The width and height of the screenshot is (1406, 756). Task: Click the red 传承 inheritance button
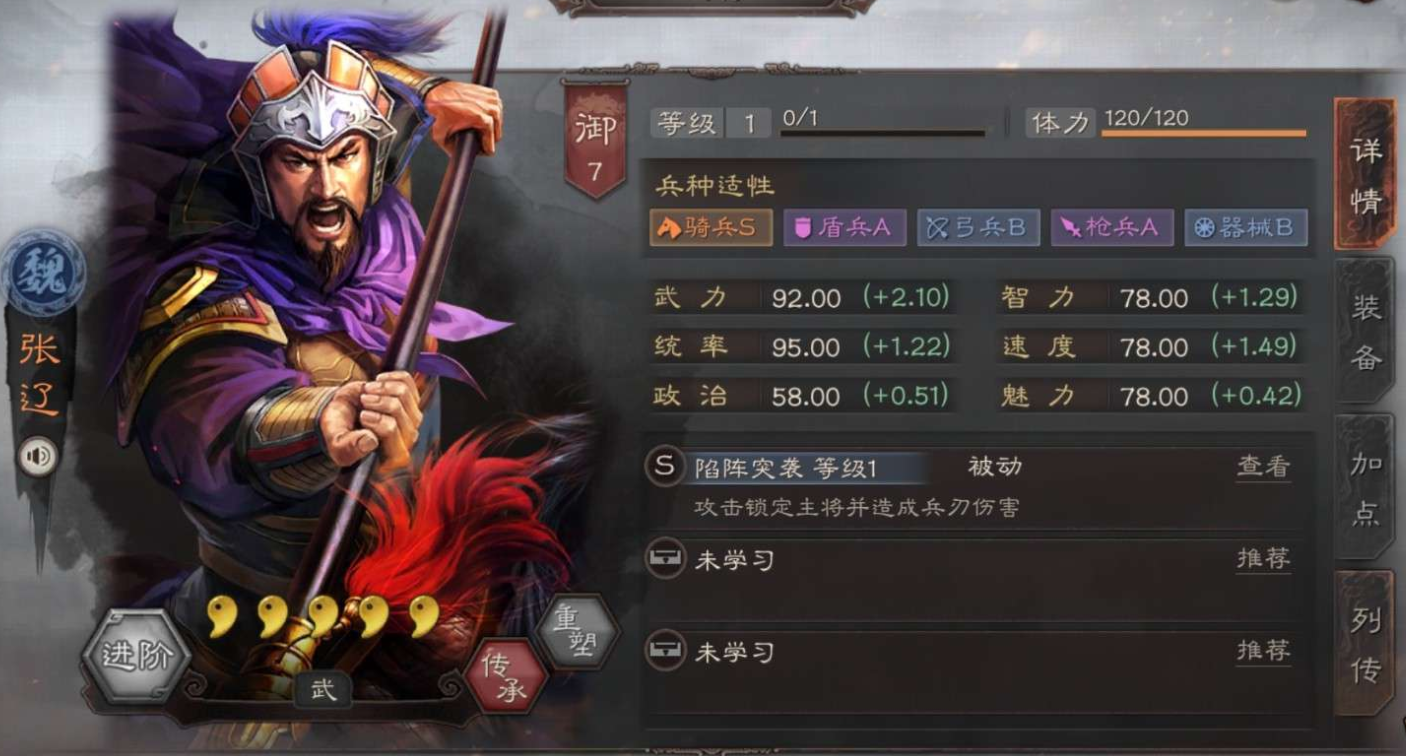[505, 678]
